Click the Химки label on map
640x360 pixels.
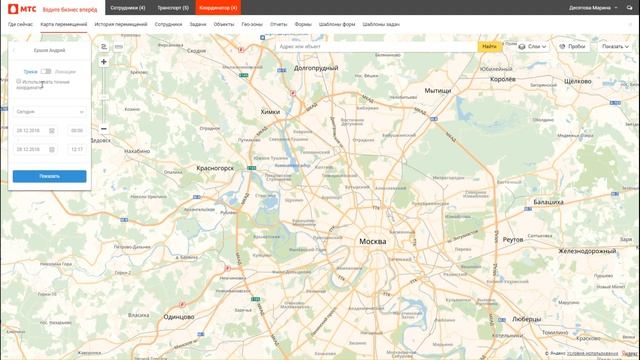pyautogui.click(x=270, y=111)
